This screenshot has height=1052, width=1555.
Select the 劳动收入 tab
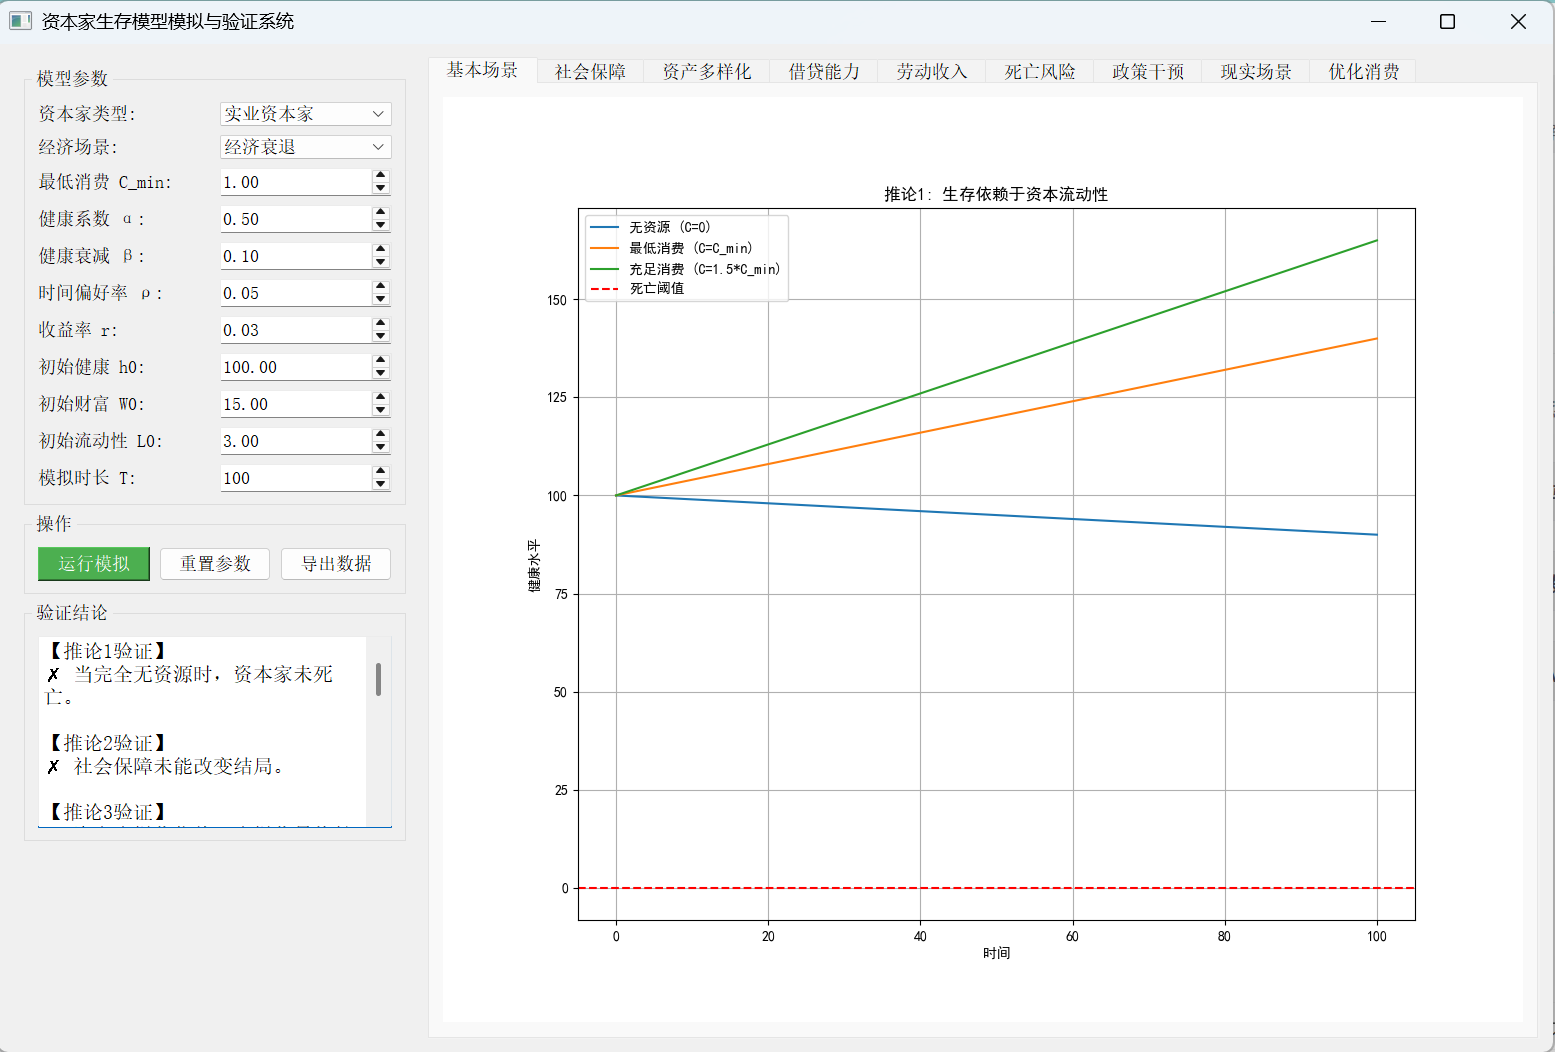932,72
